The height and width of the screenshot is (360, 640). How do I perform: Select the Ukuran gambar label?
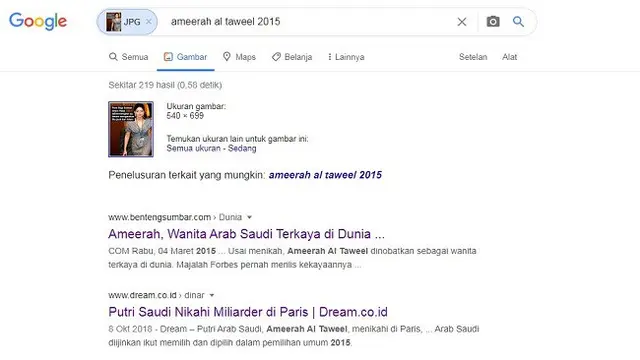196,106
